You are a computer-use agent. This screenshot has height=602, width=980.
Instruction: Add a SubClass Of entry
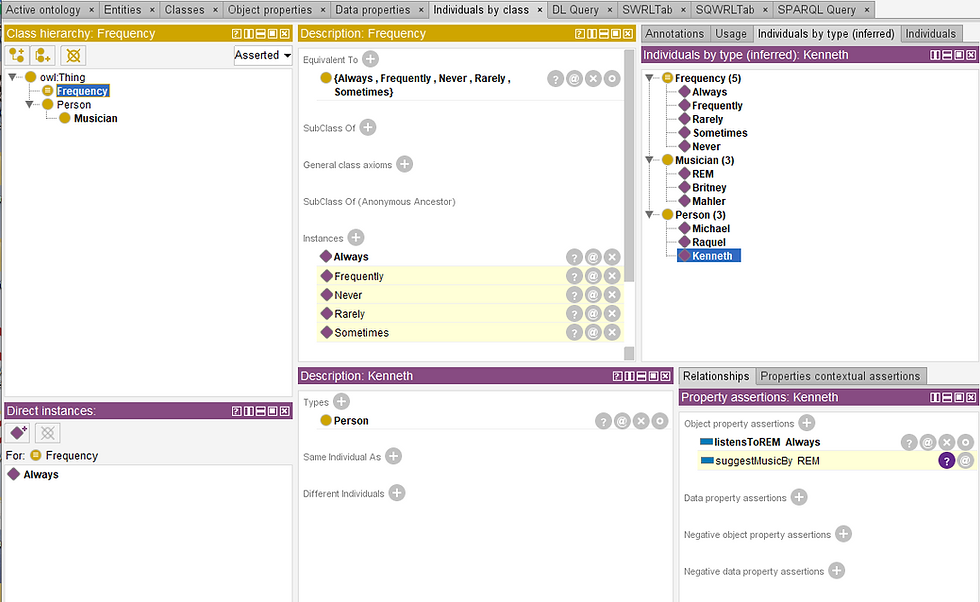pyautogui.click(x=368, y=128)
